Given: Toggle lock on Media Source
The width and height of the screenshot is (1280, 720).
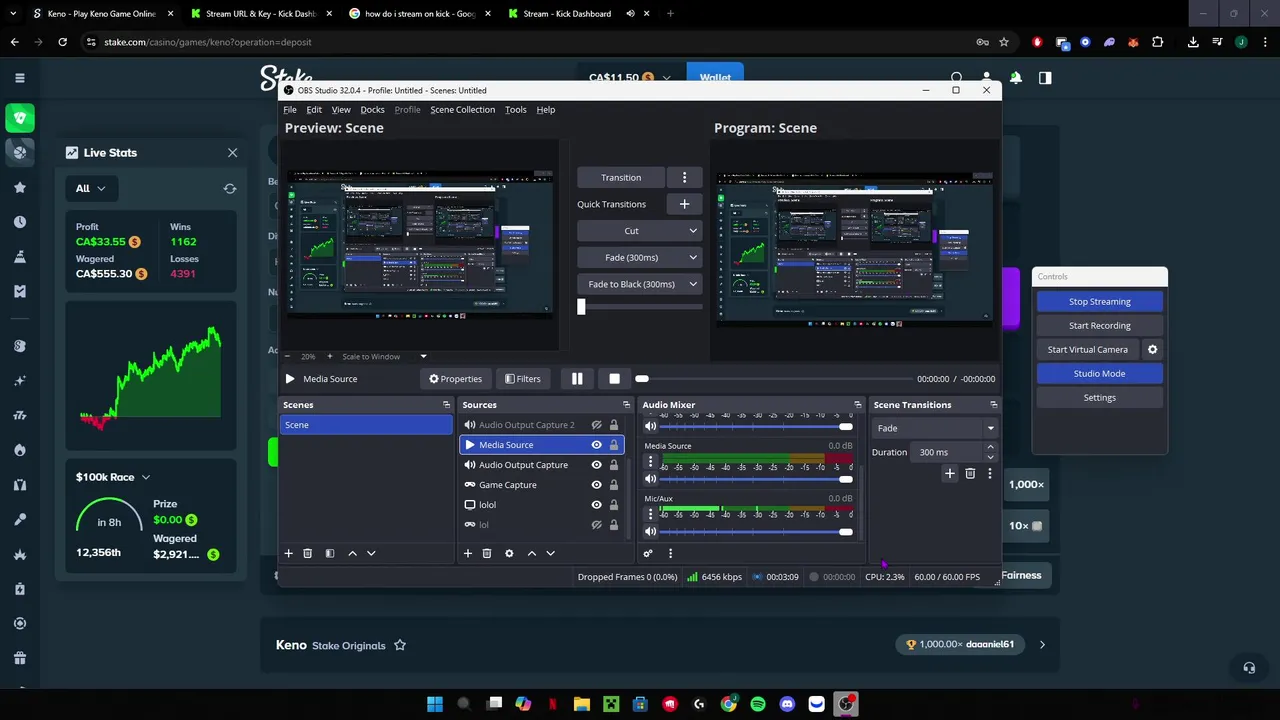Looking at the screenshot, I should click(x=614, y=445).
